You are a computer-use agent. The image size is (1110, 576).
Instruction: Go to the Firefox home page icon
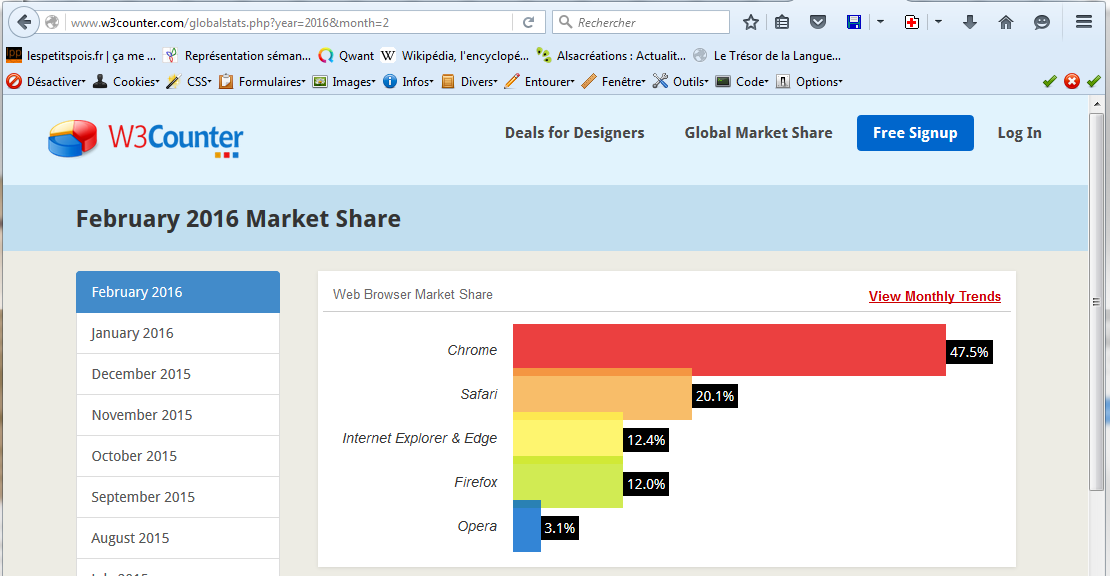click(x=1006, y=22)
